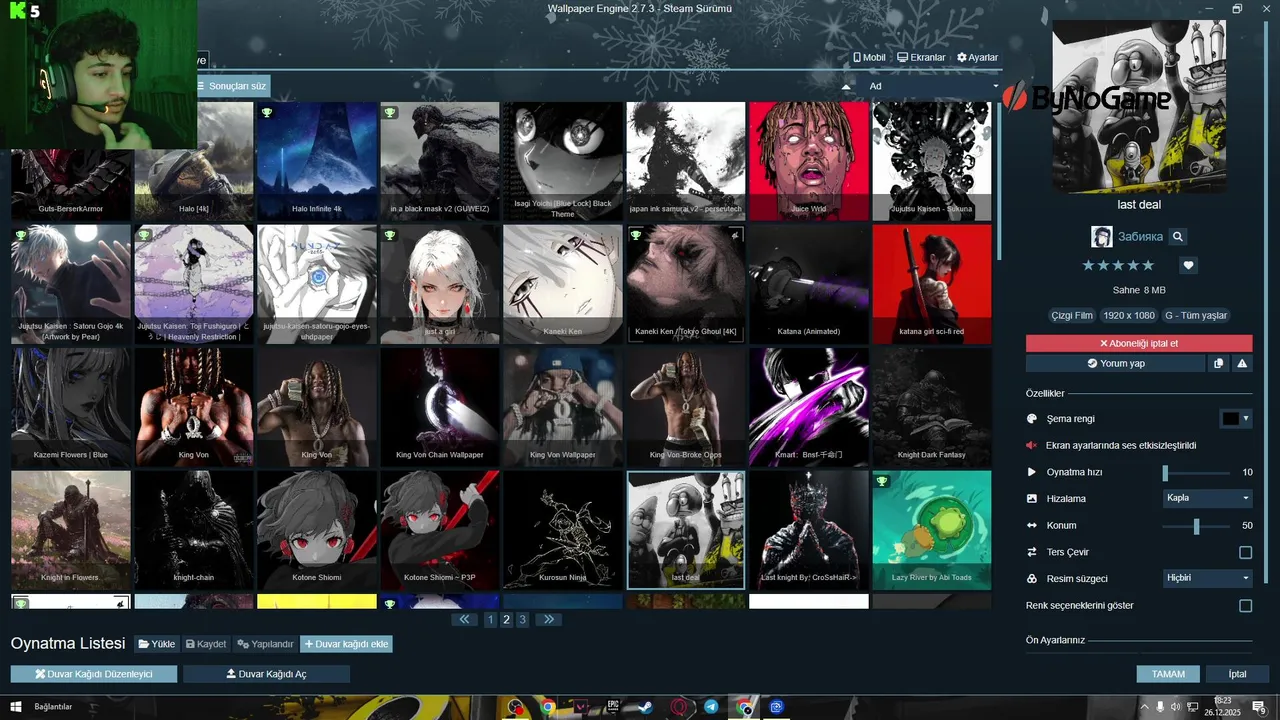1280x720 pixels.
Task: Confirm with the TAMAM button
Action: pos(1168,674)
